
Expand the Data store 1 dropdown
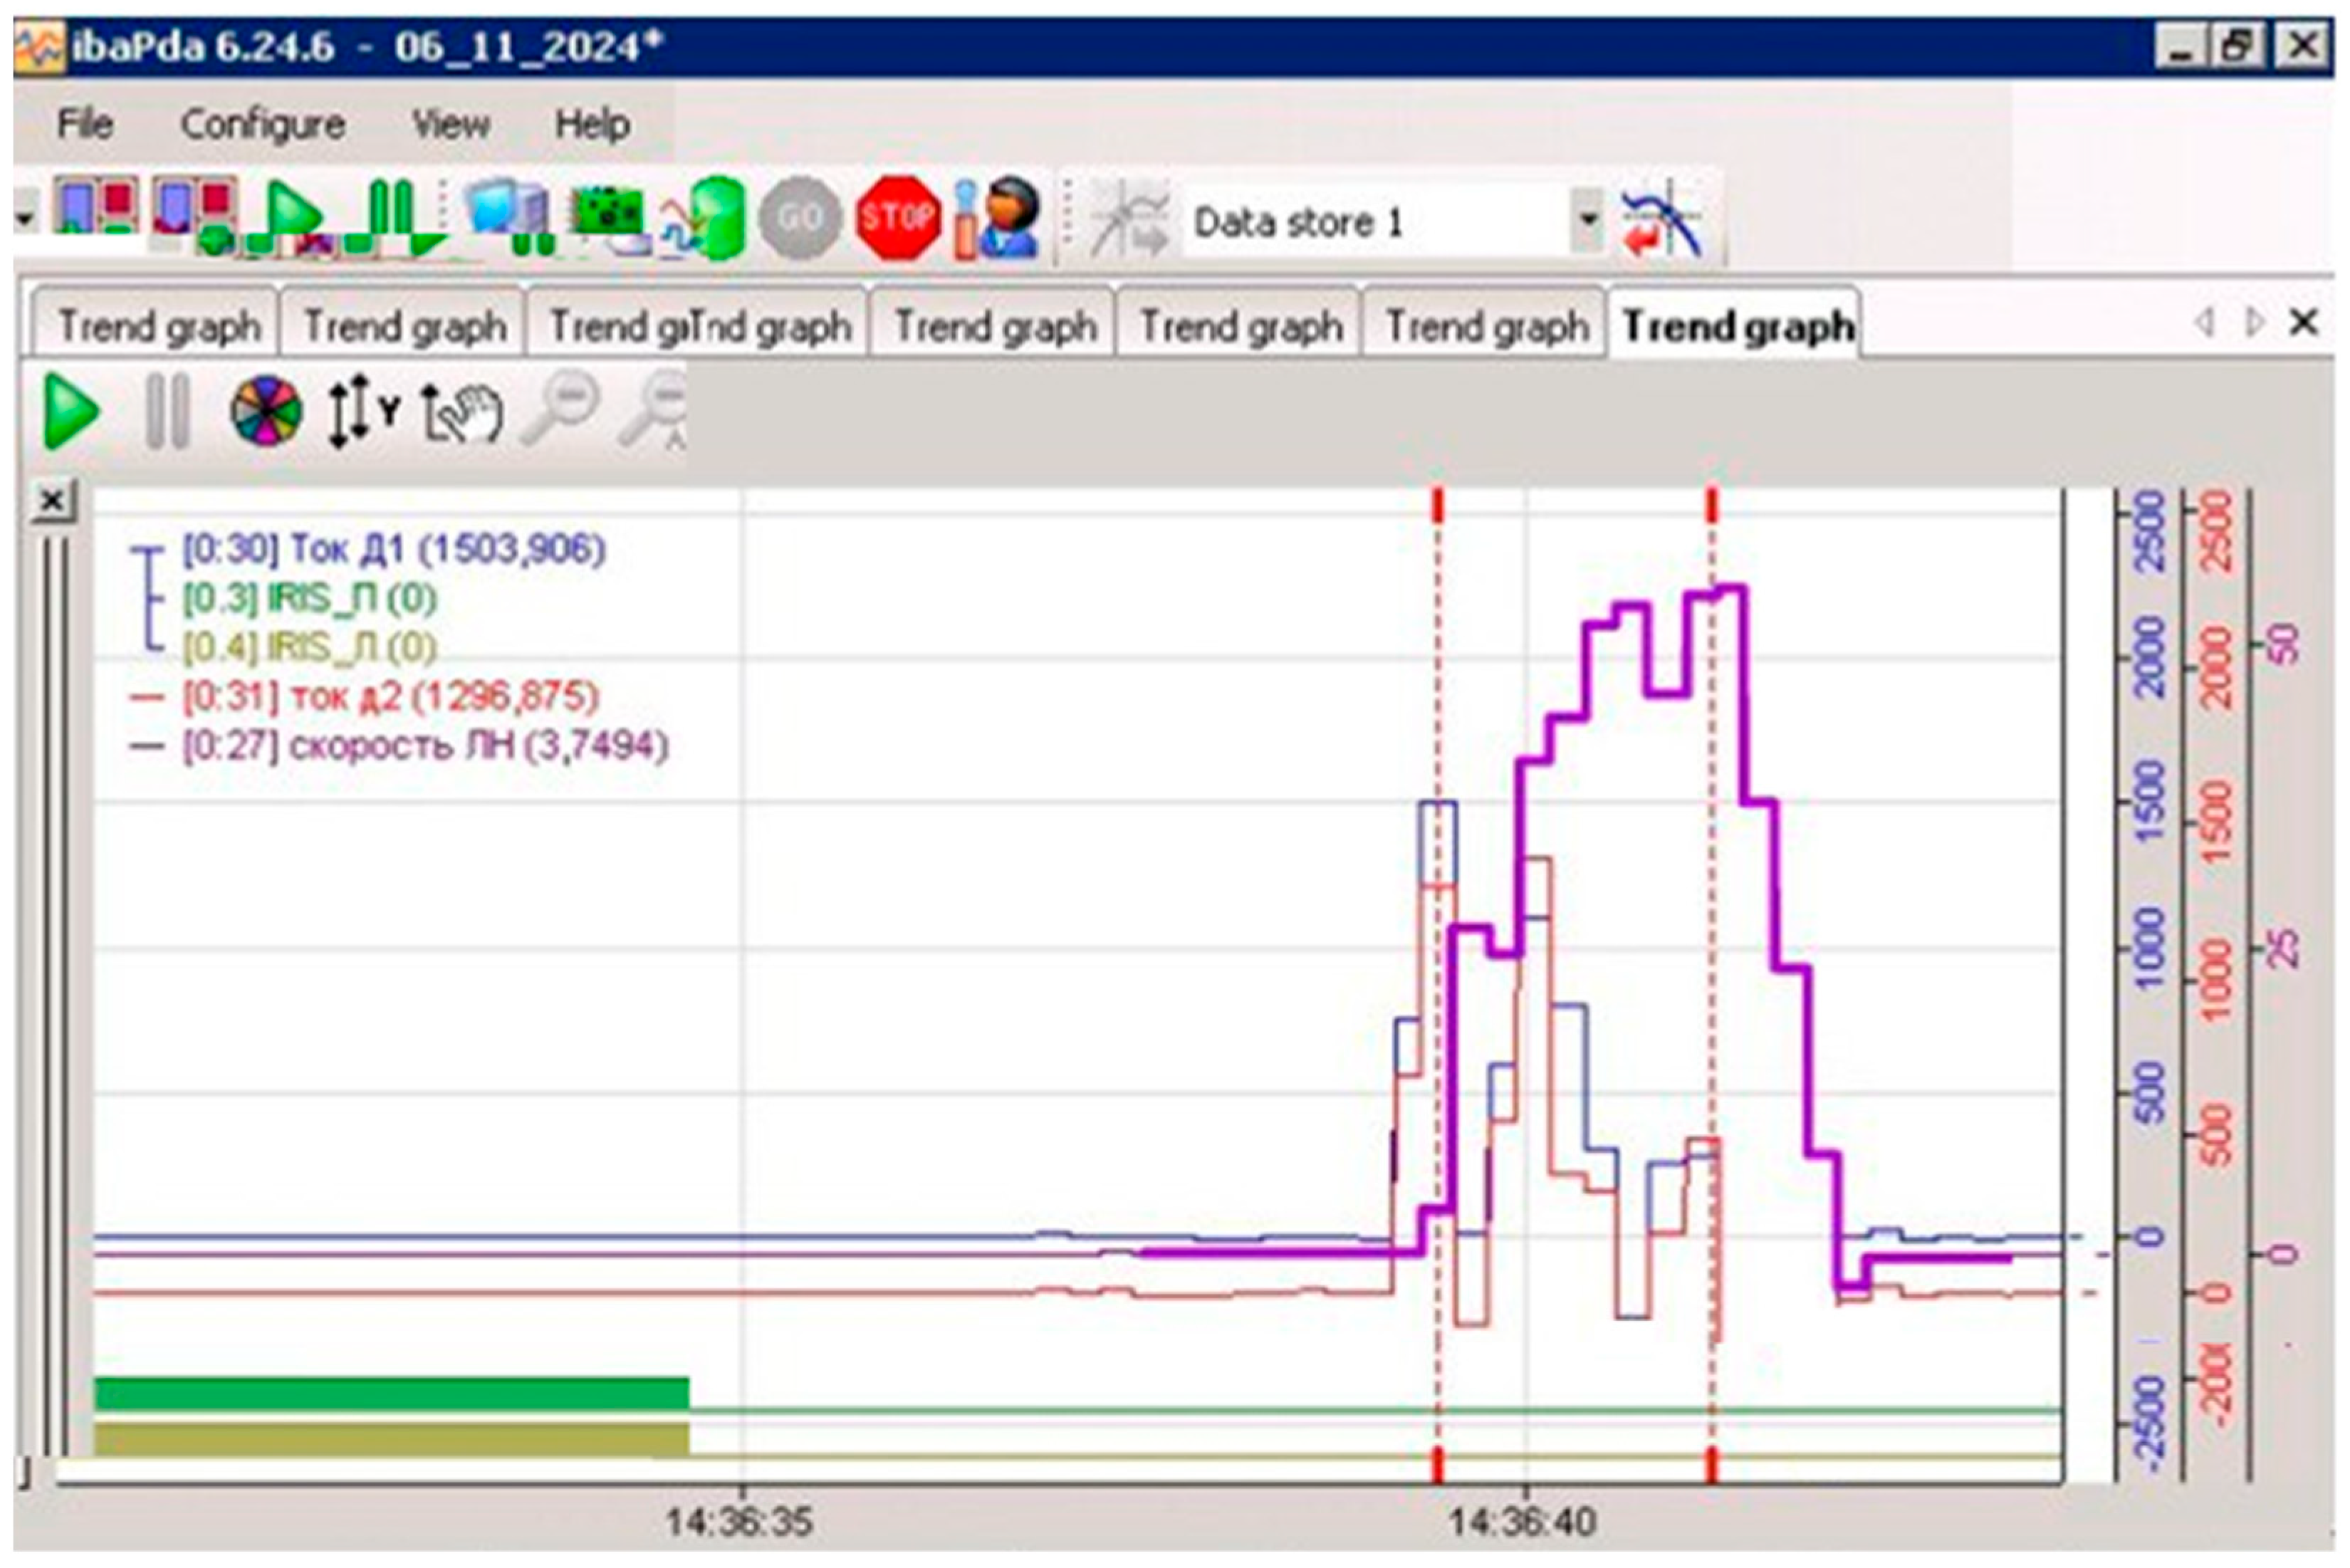[x=1587, y=219]
